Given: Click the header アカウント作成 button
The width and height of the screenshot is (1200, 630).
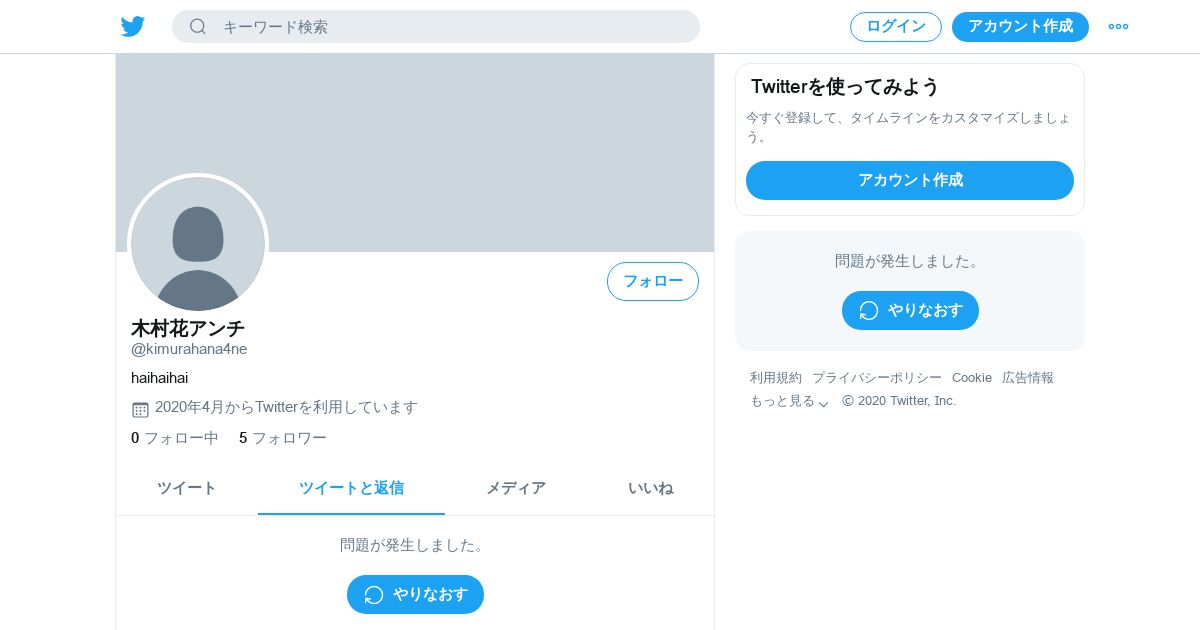Looking at the screenshot, I should click(x=1020, y=27).
